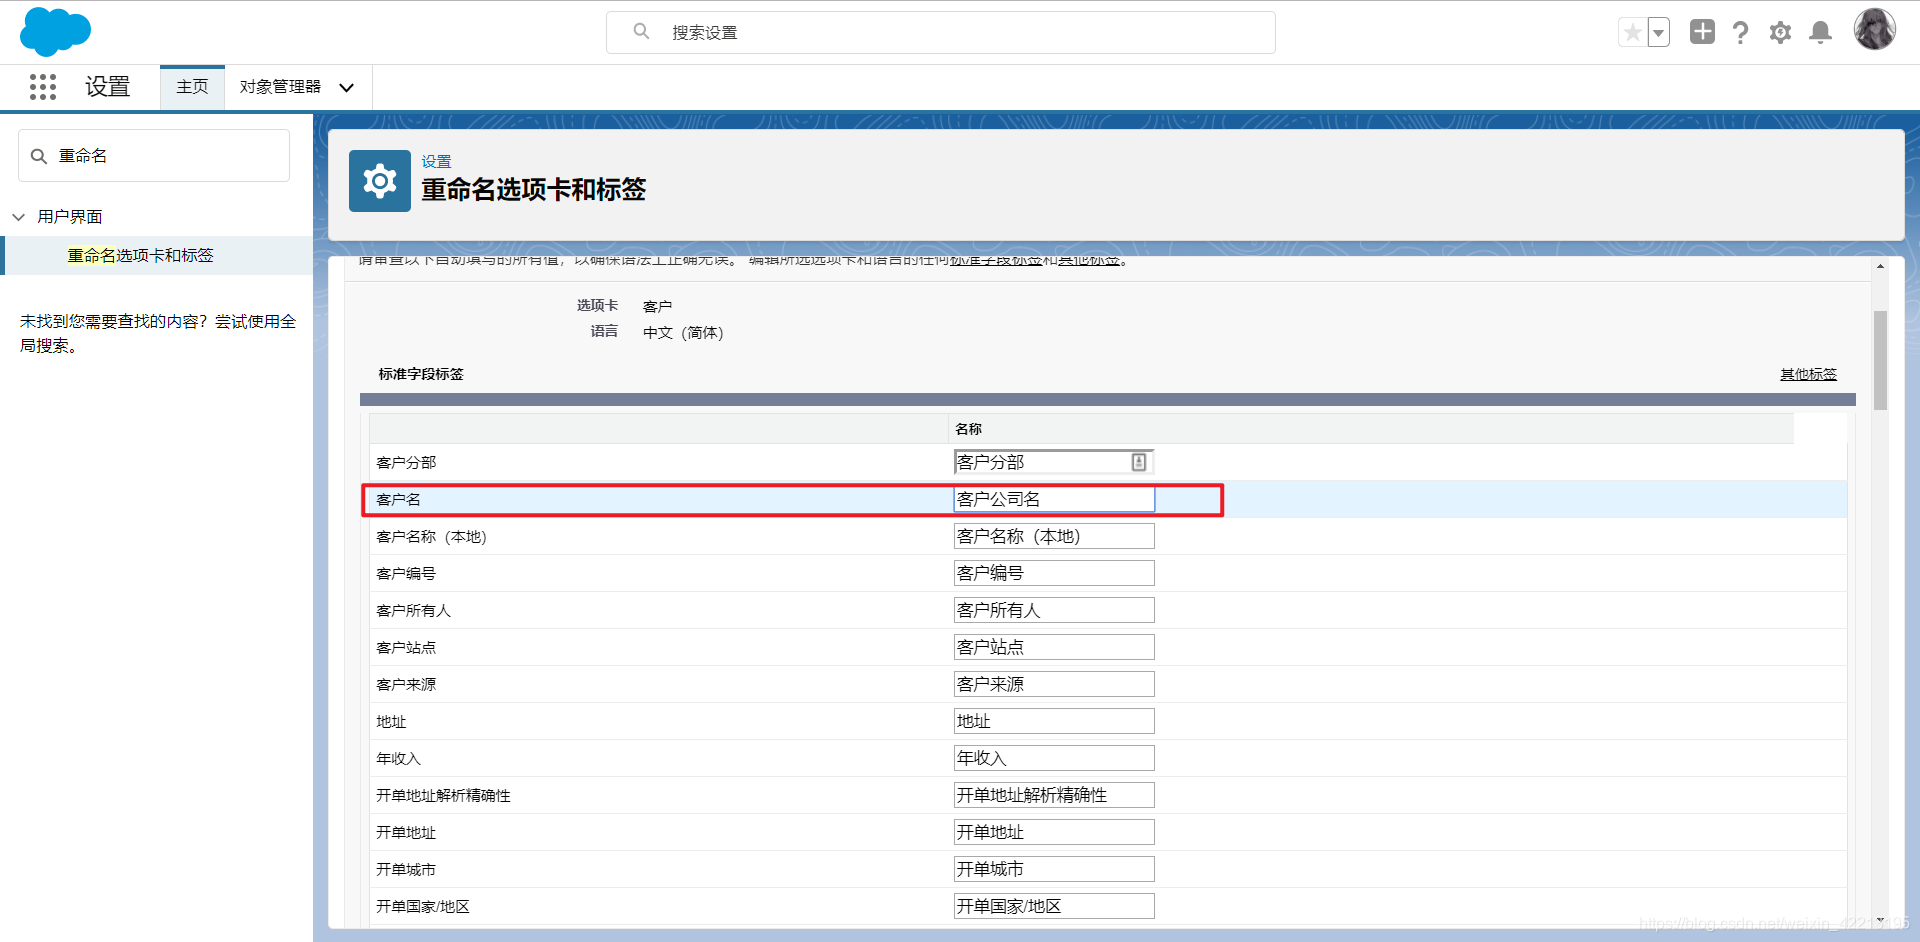Switch to the 主页 tab
The image size is (1920, 942).
(192, 87)
